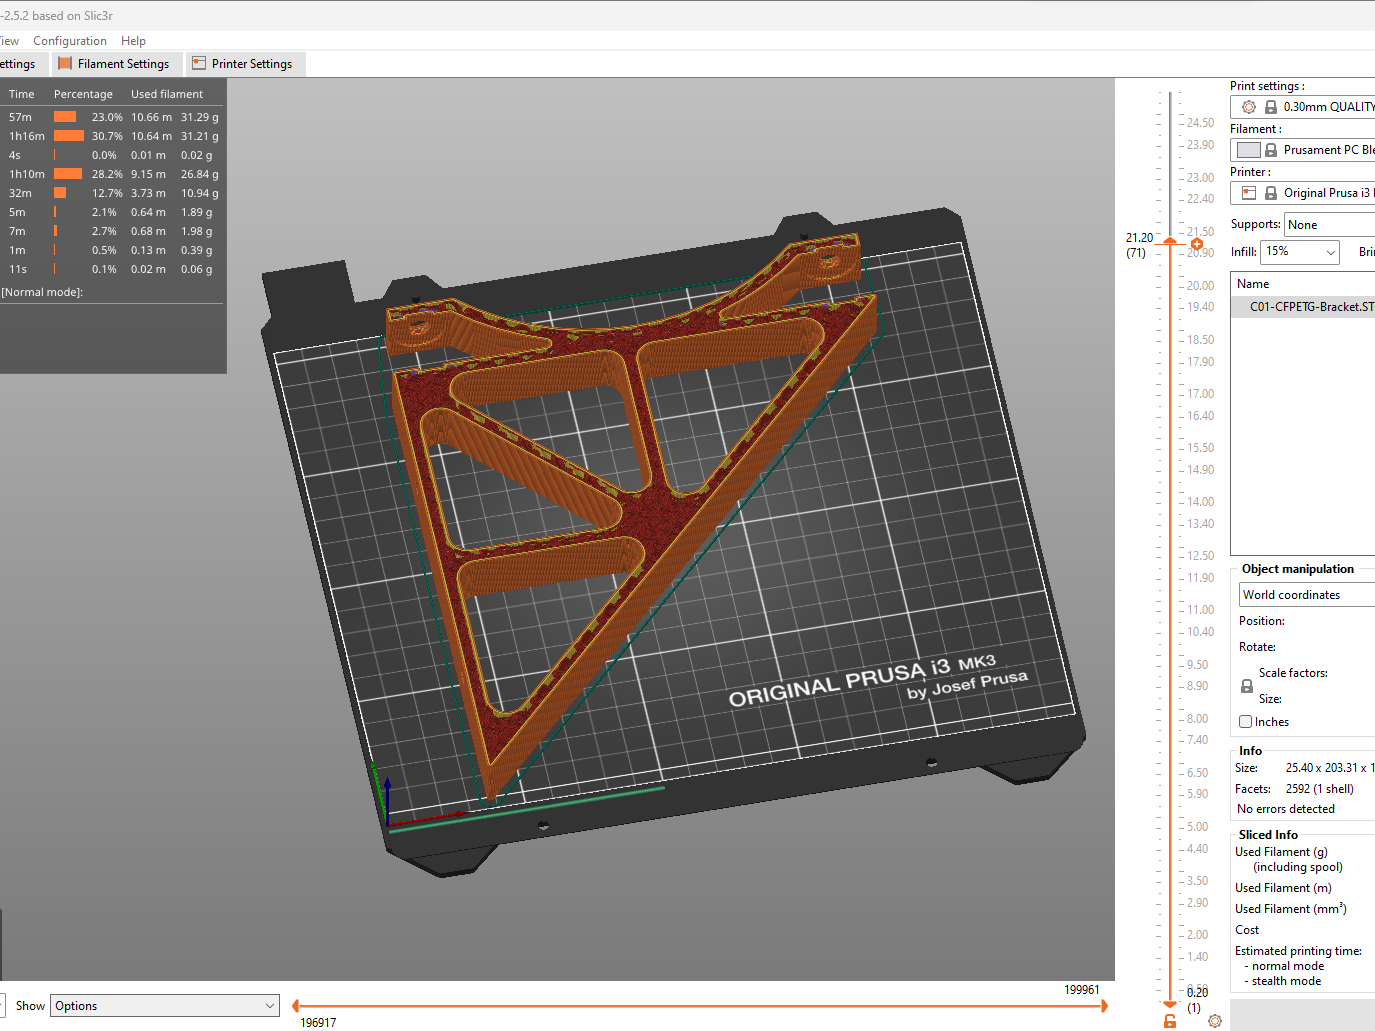Switch to the Filament Settings tab
This screenshot has width=1375, height=1031.
point(114,64)
